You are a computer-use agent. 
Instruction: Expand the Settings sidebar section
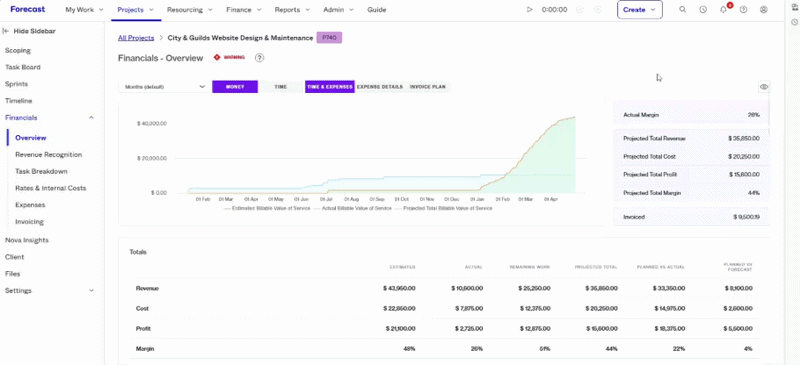tap(91, 290)
